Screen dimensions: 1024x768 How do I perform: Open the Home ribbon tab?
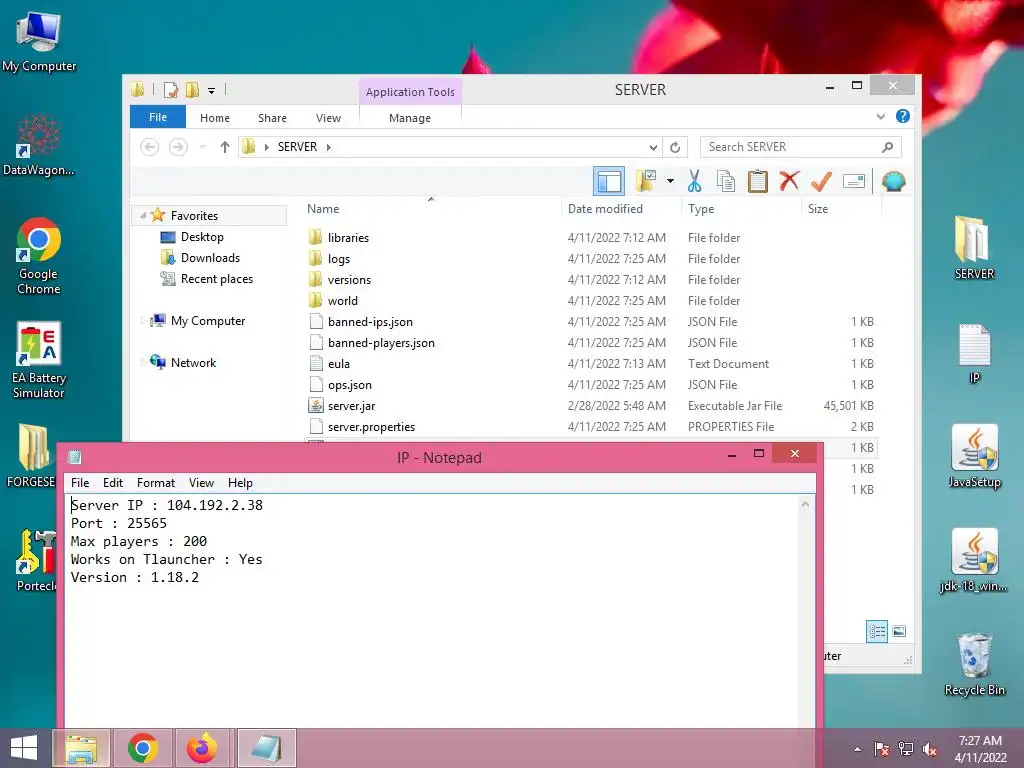click(215, 118)
